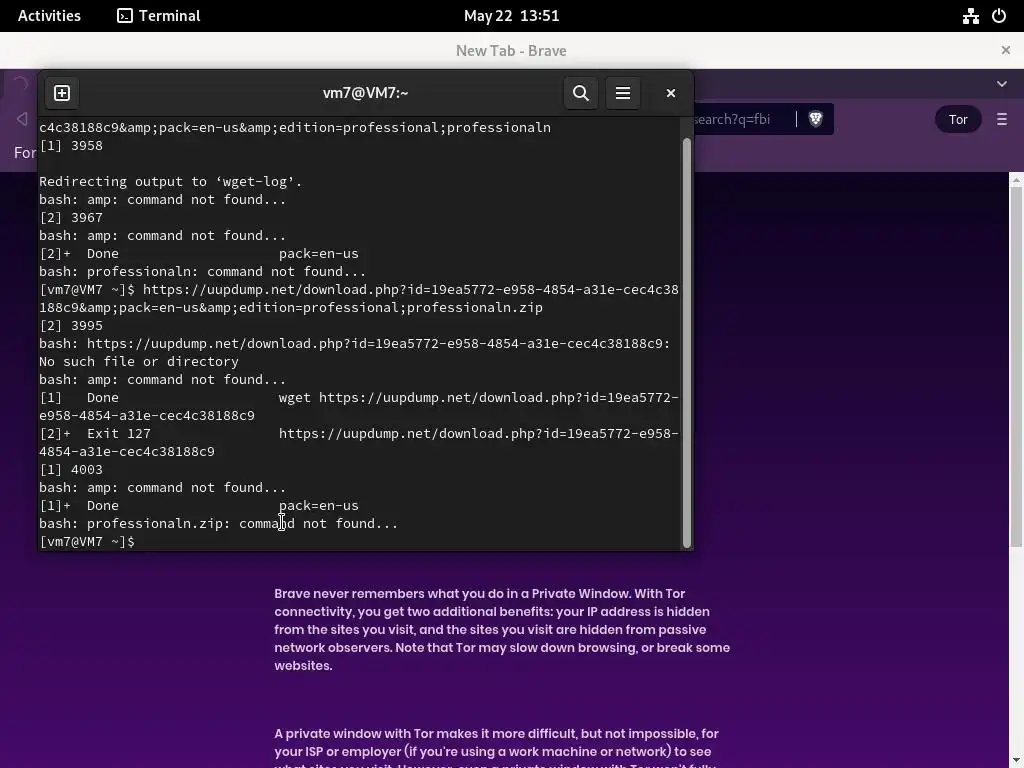Click the '[2] 3967' line

[71, 217]
